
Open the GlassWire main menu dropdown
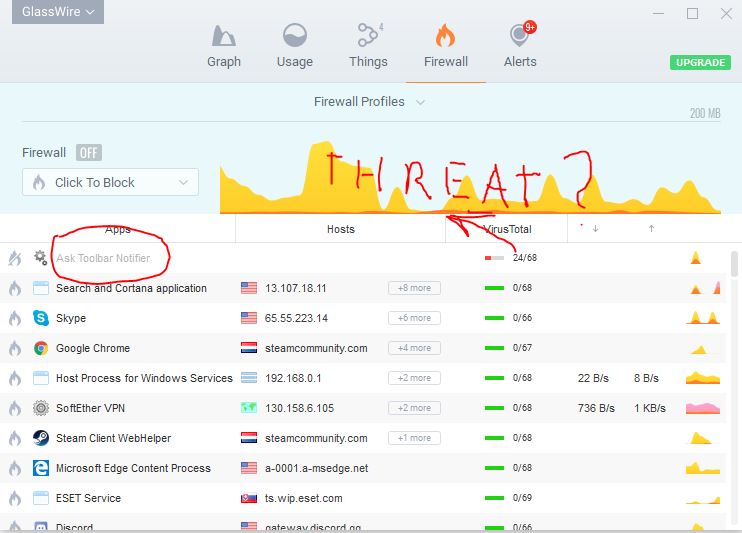(x=58, y=11)
